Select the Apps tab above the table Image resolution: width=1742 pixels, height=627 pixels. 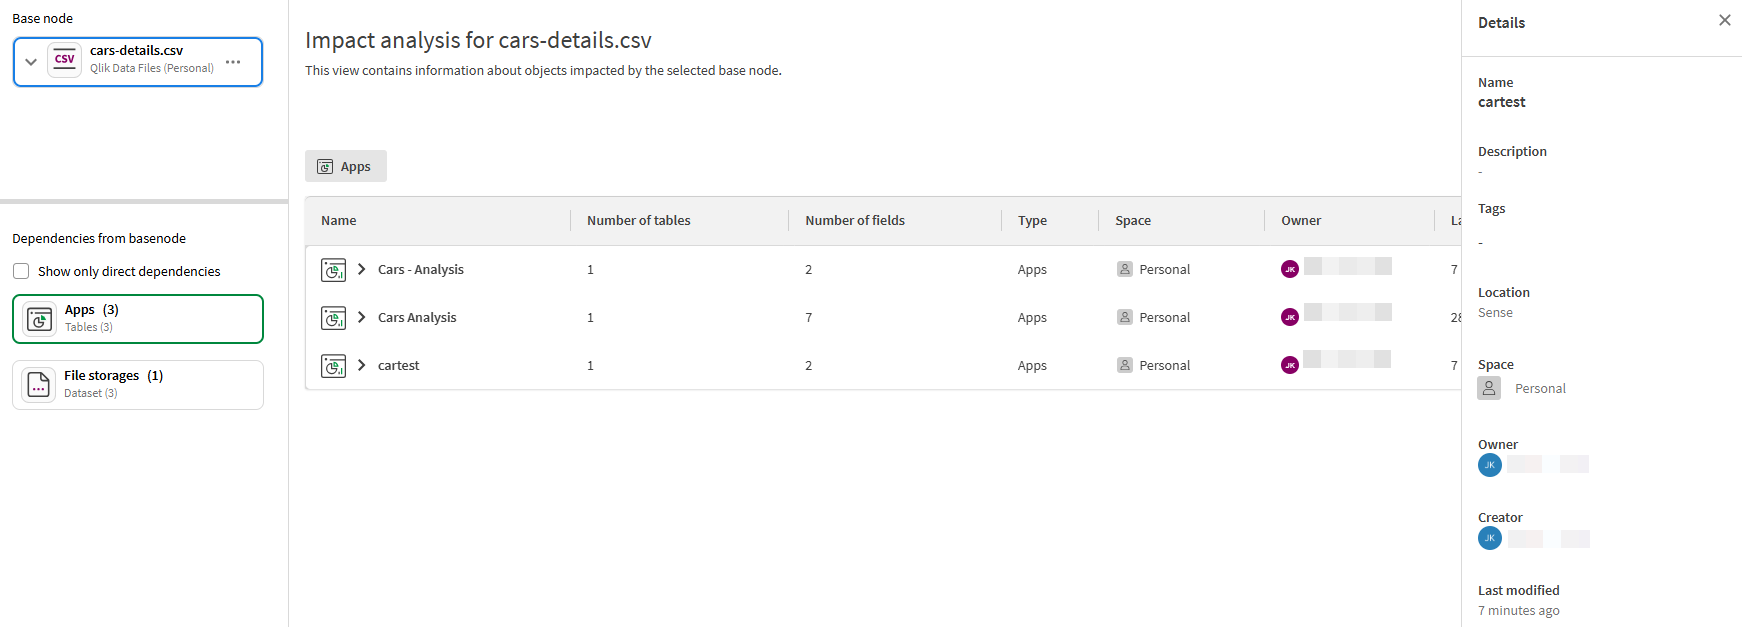tap(345, 166)
